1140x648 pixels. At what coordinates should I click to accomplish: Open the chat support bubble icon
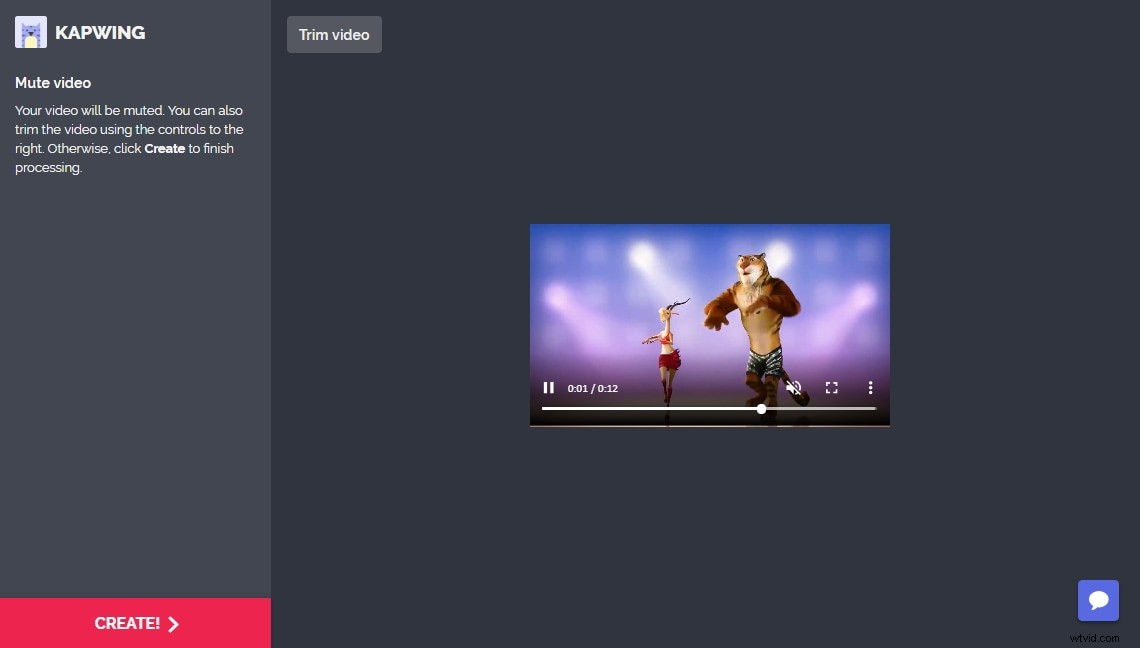(1098, 600)
